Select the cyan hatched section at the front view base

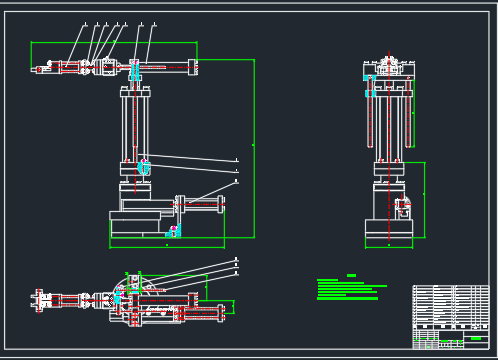coord(174,231)
